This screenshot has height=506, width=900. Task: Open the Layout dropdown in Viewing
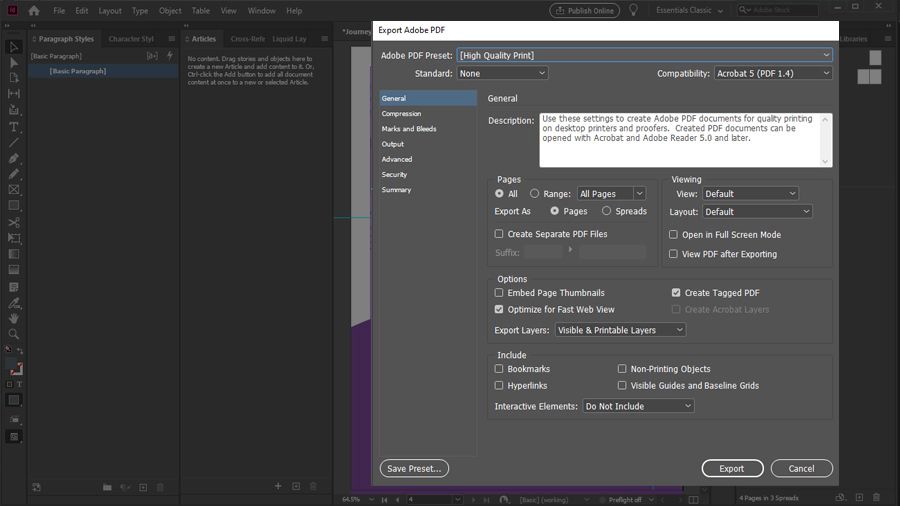(757, 212)
